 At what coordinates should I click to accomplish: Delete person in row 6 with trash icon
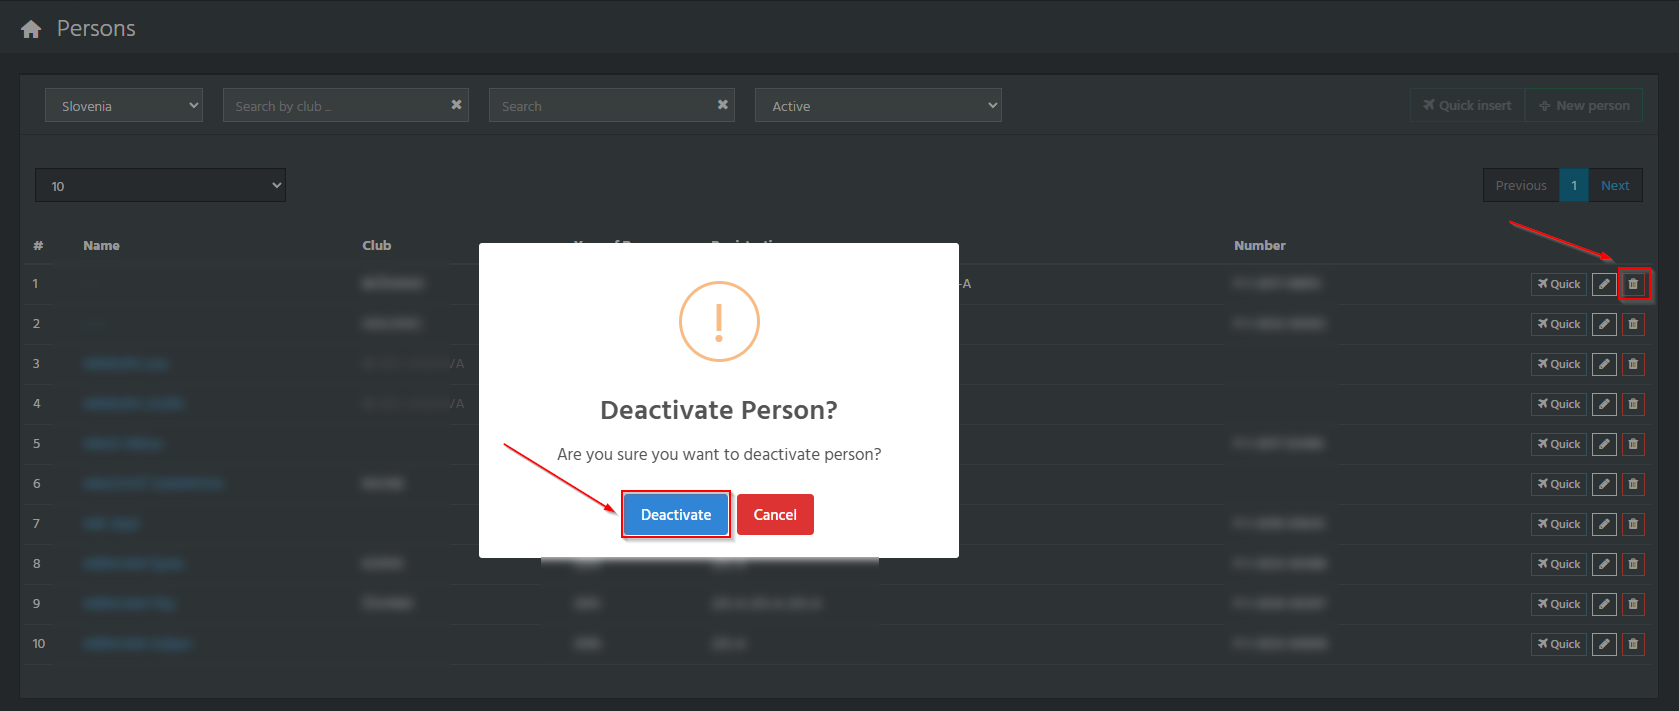[1633, 484]
